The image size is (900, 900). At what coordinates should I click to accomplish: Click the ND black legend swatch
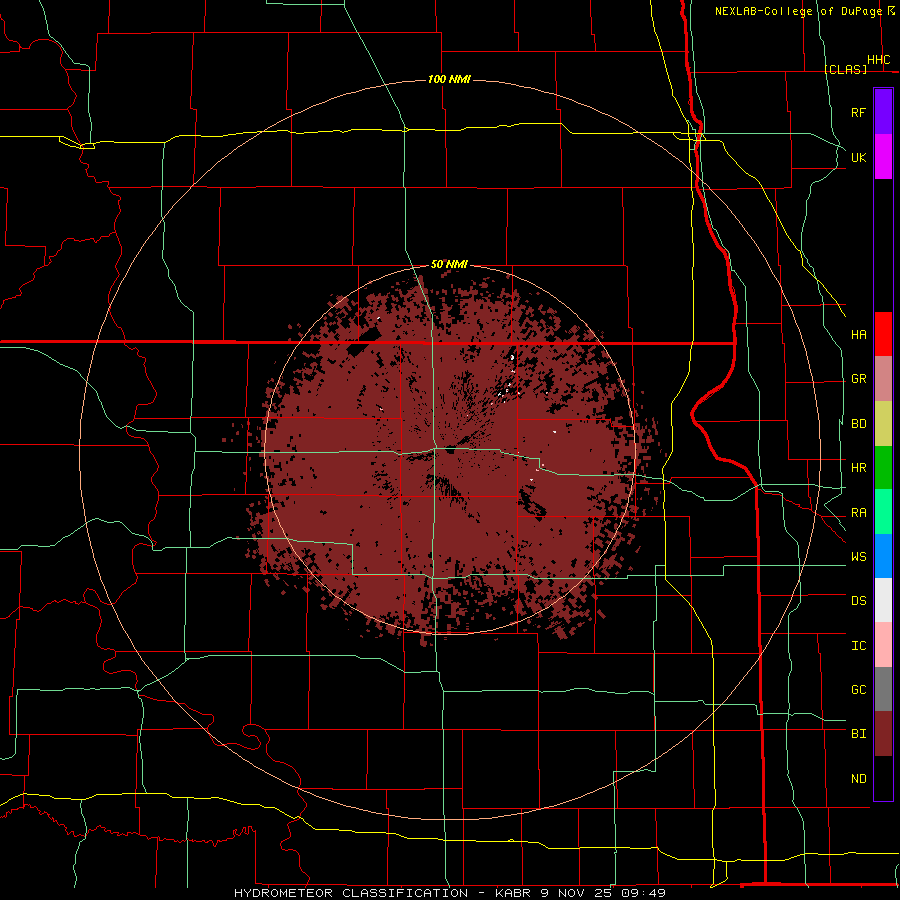pos(883,778)
